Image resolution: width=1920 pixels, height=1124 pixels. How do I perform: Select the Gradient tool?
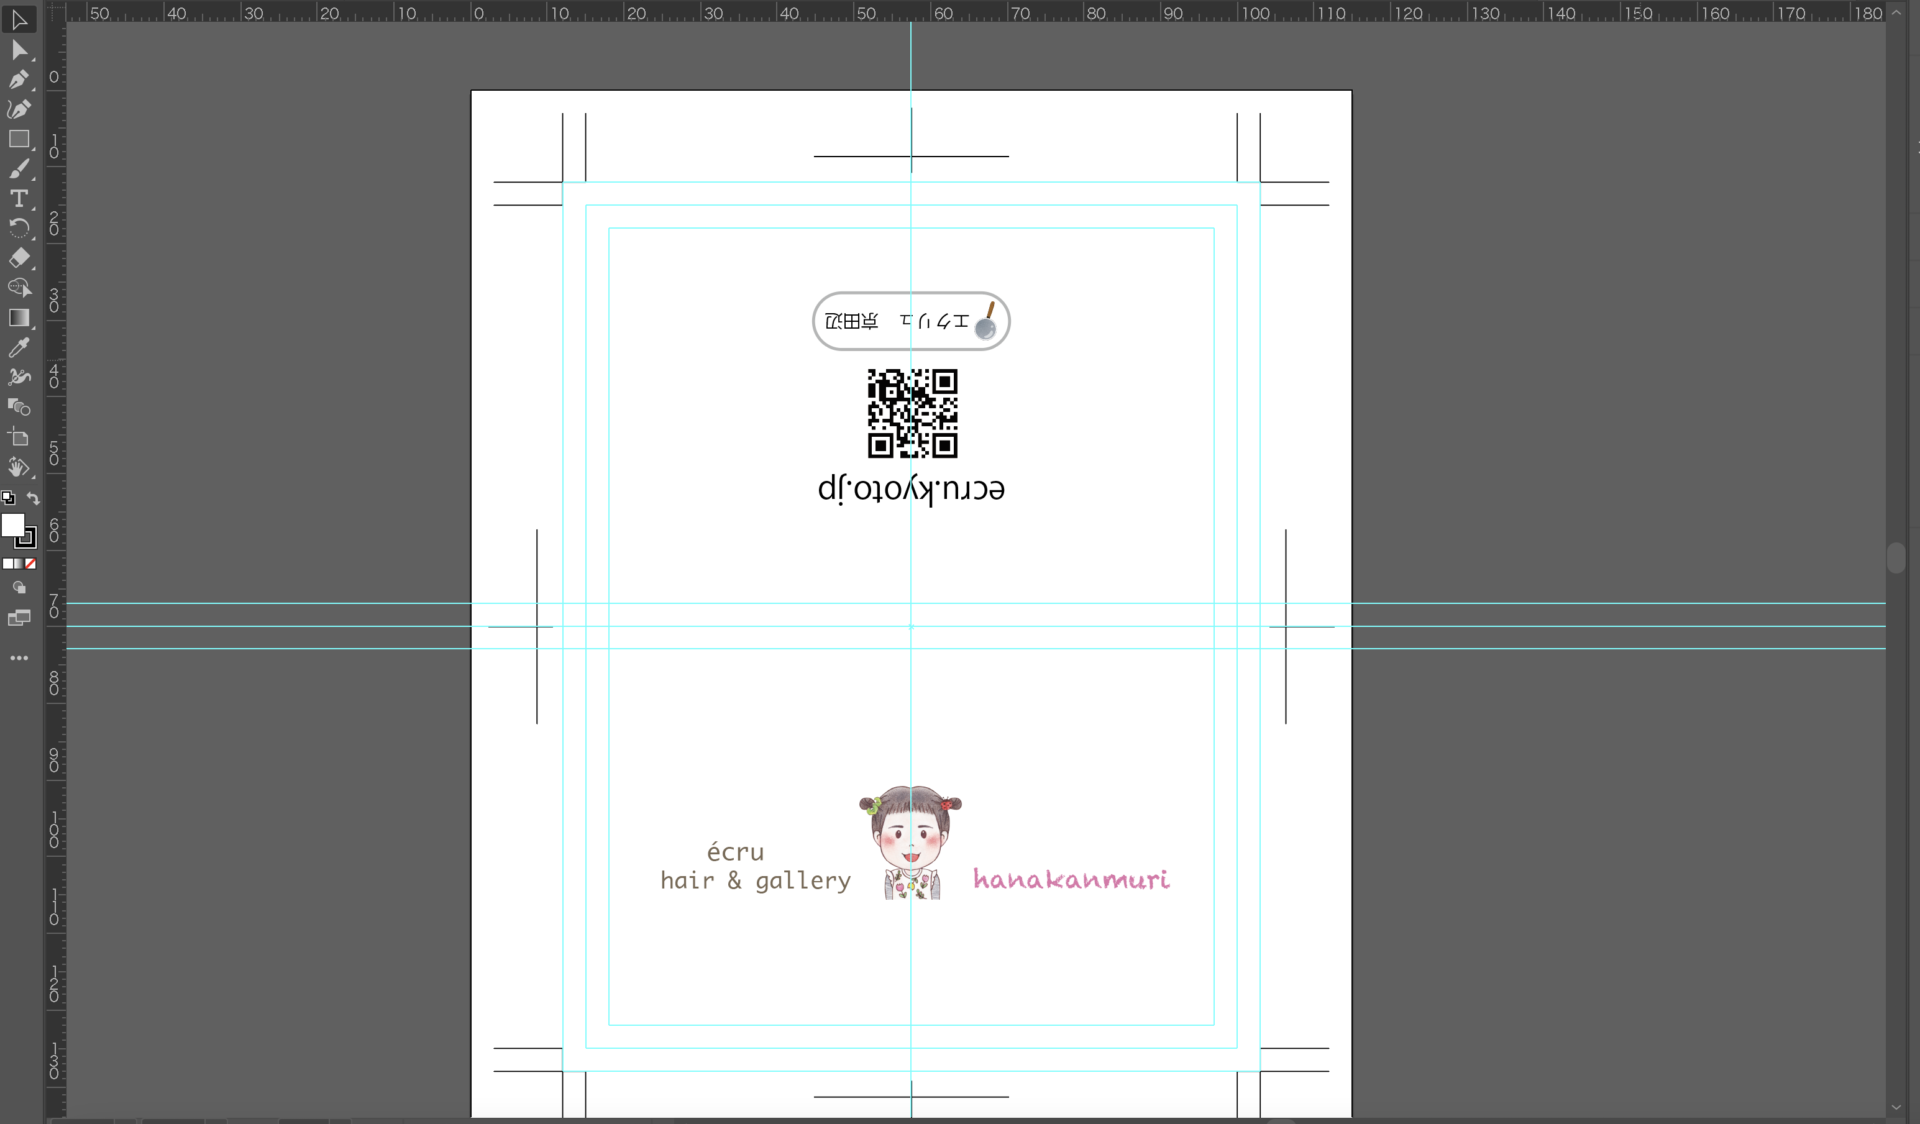click(19, 318)
